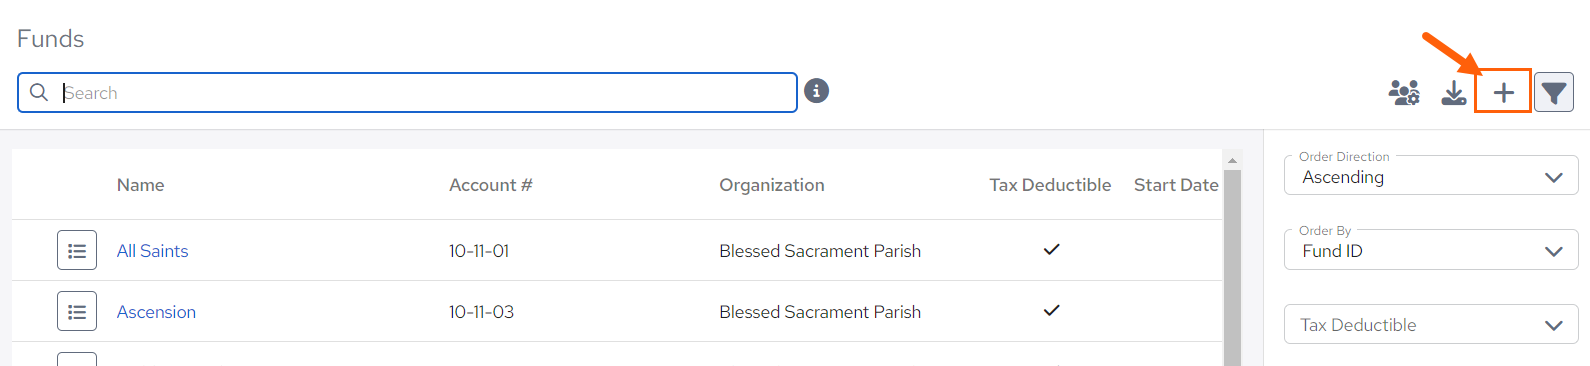Screen dimensions: 1590x366
Task: Toggle the filter funnel icon
Action: pos(1554,93)
